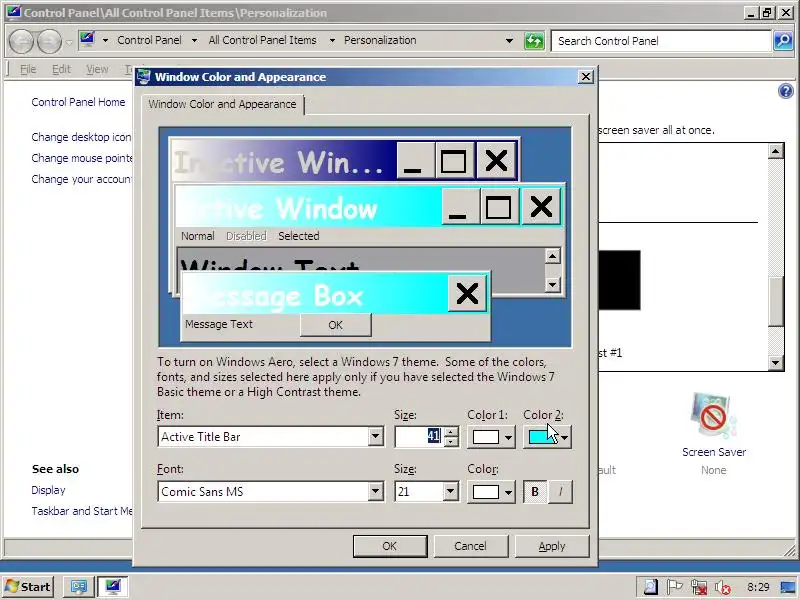Click the Back navigation arrow in Control Panel
The image size is (800, 600).
click(x=21, y=41)
